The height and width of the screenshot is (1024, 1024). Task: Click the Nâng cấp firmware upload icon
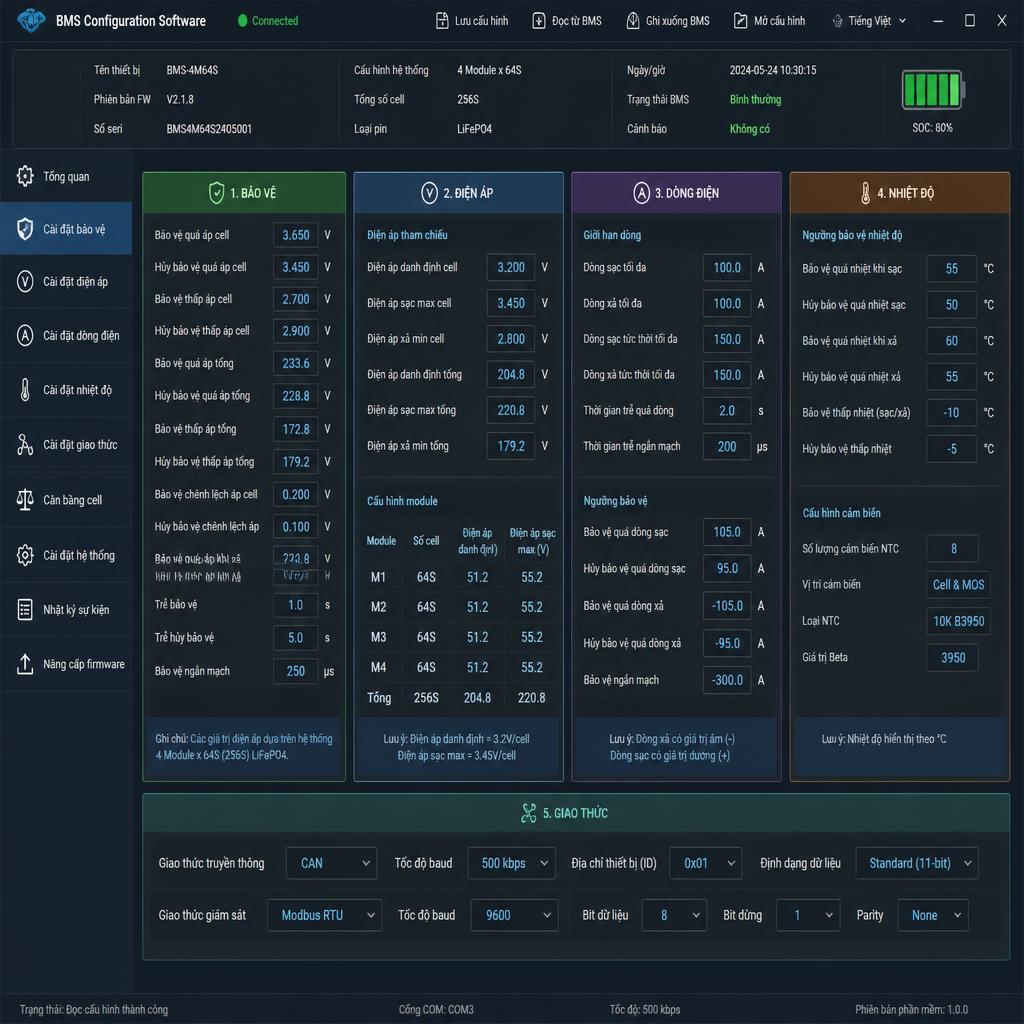click(x=25, y=664)
